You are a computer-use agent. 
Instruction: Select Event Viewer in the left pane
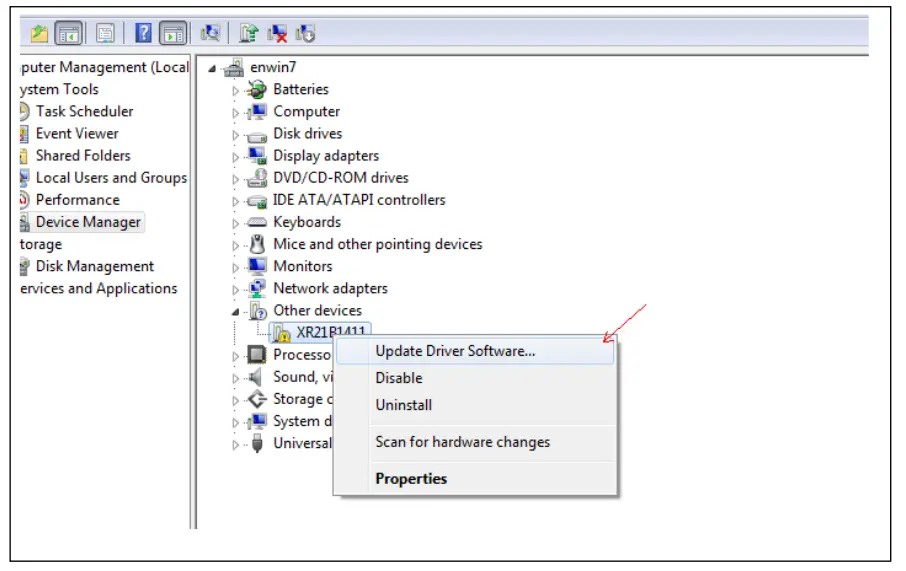pyautogui.click(x=77, y=134)
